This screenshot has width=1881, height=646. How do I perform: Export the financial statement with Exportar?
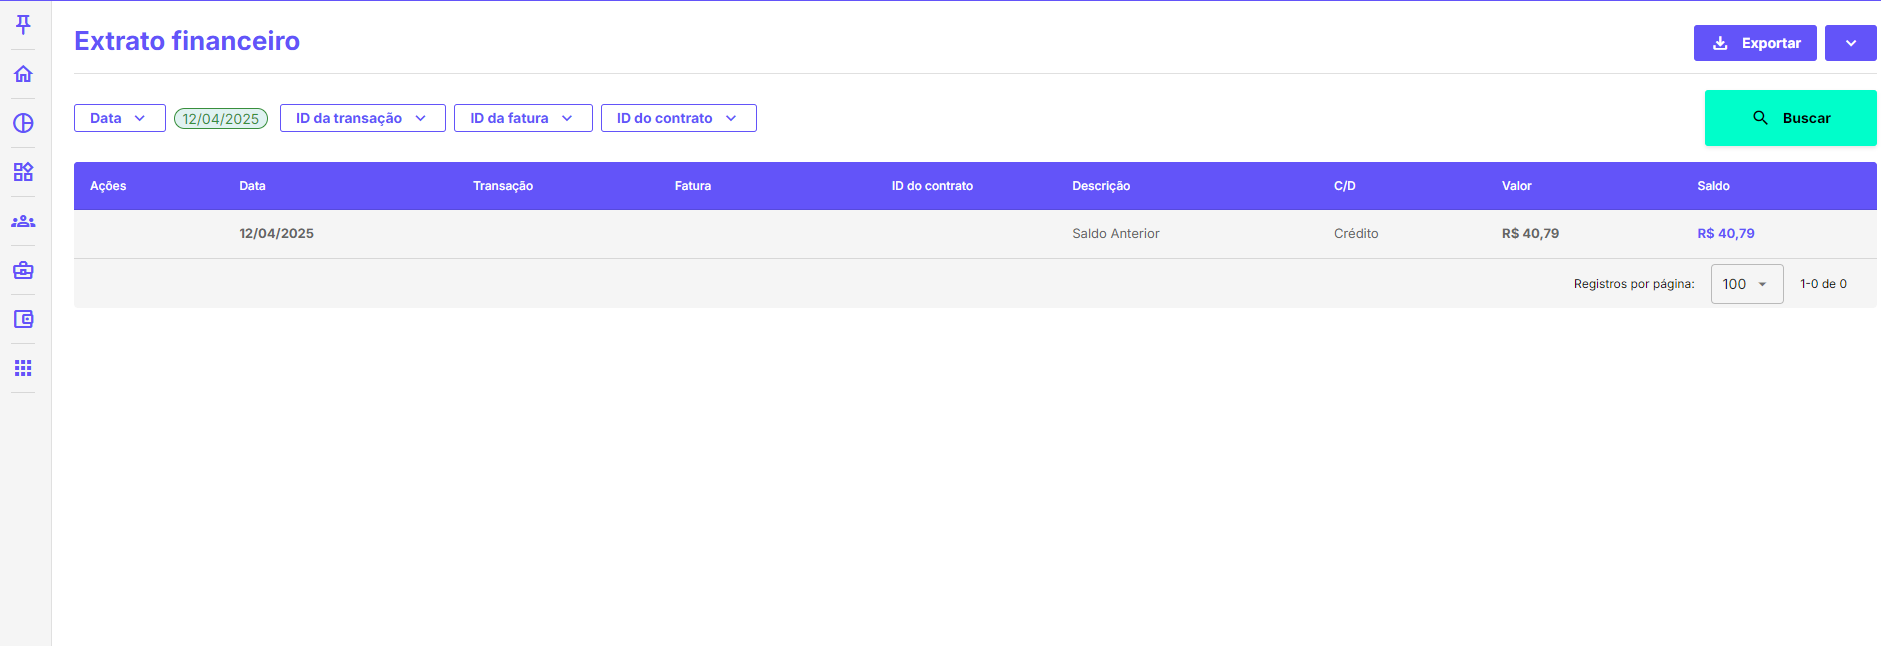click(x=1755, y=43)
